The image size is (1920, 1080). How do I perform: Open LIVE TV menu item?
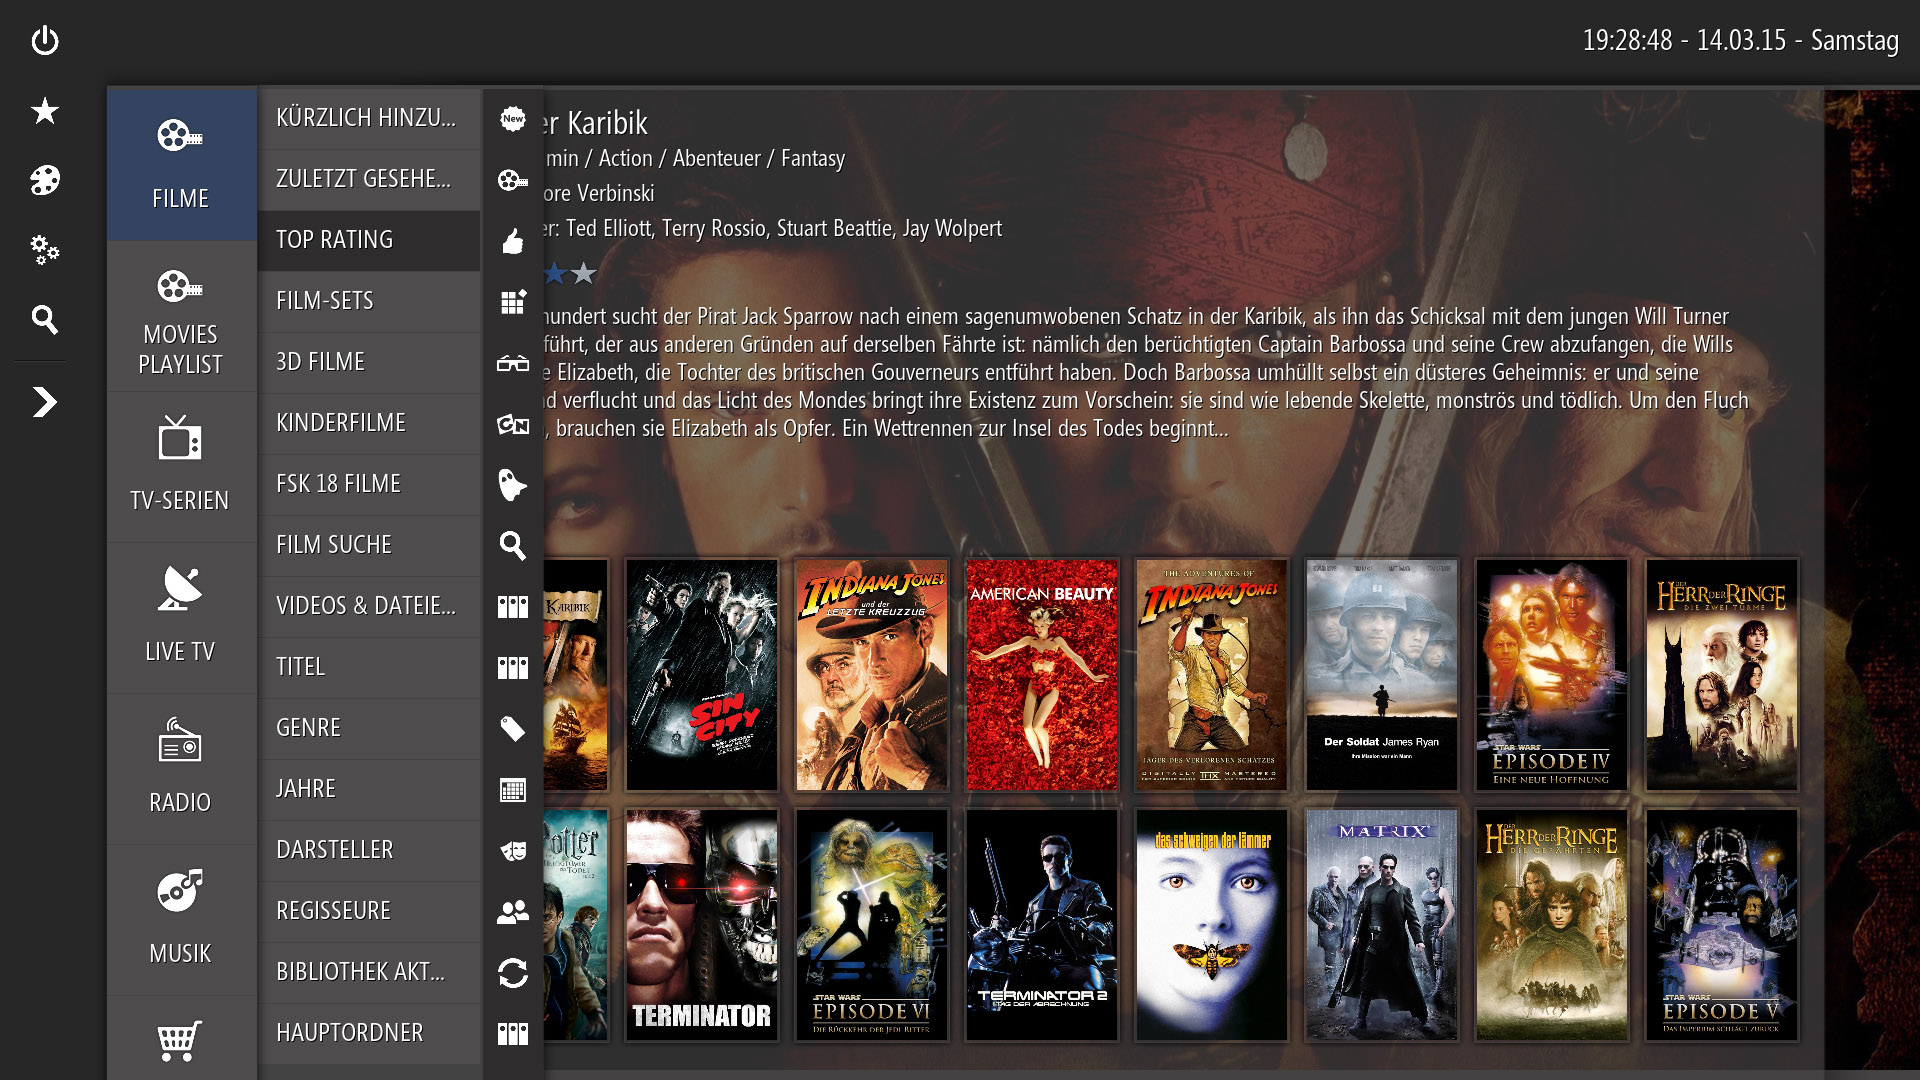coord(181,618)
